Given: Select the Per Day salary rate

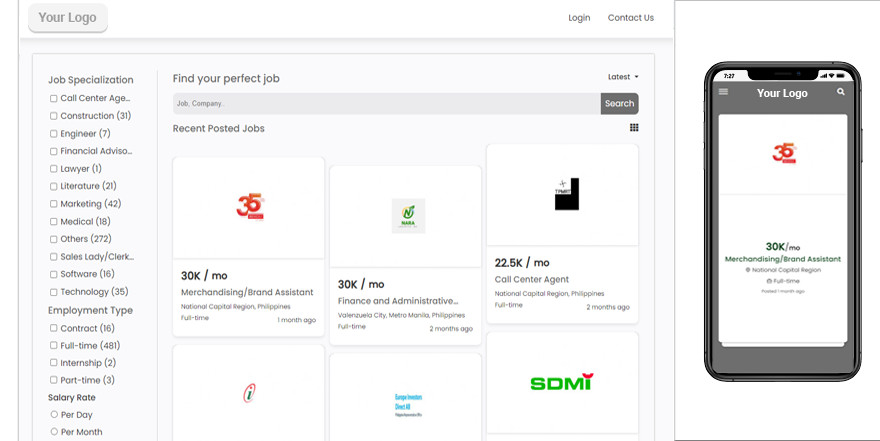Looking at the screenshot, I should click(54, 415).
